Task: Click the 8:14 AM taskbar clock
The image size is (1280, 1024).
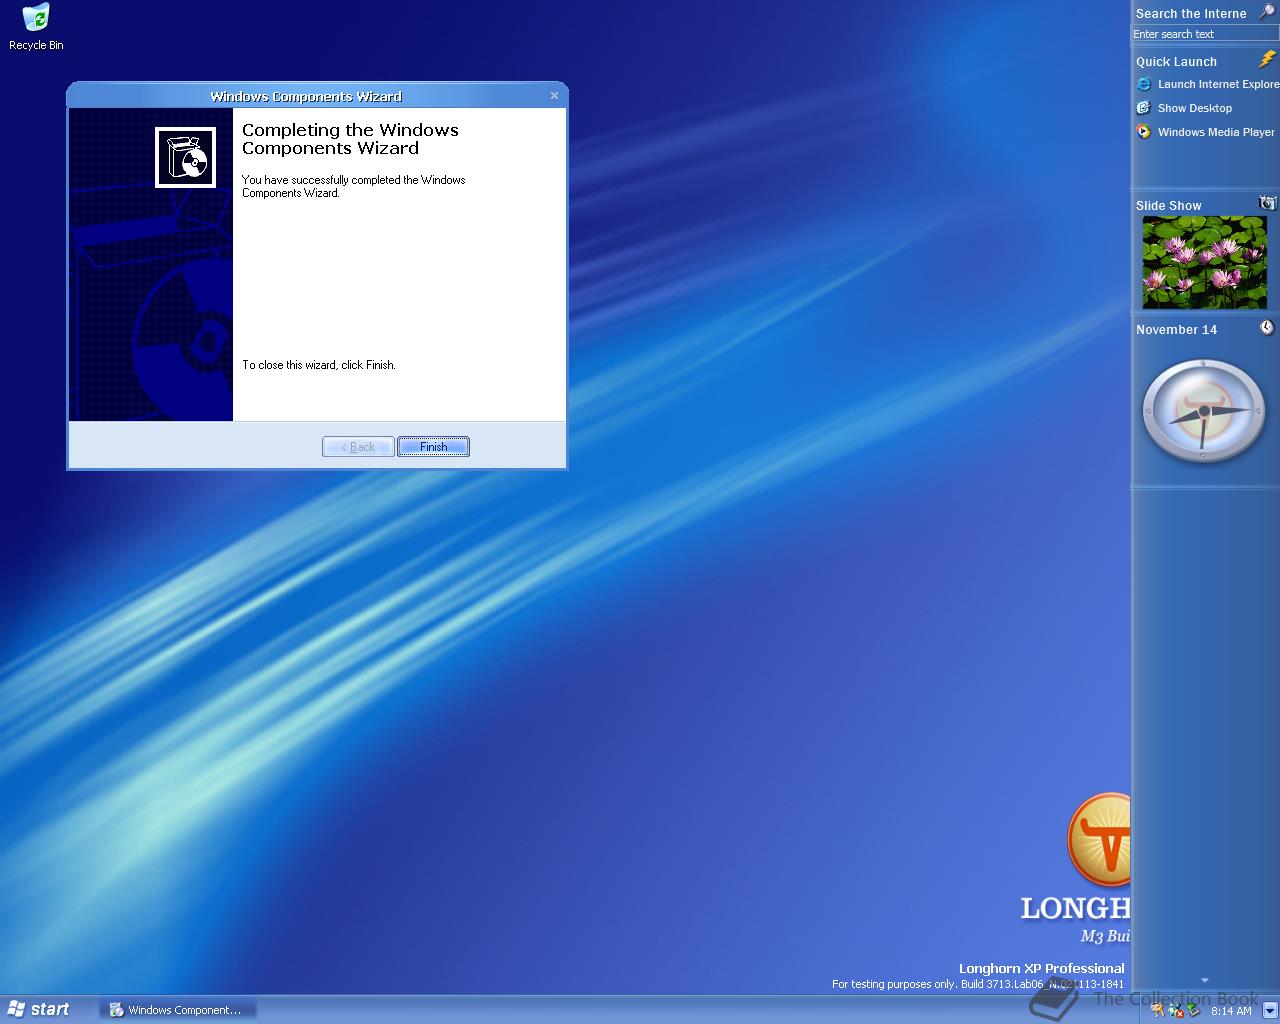Action: (x=1231, y=1011)
